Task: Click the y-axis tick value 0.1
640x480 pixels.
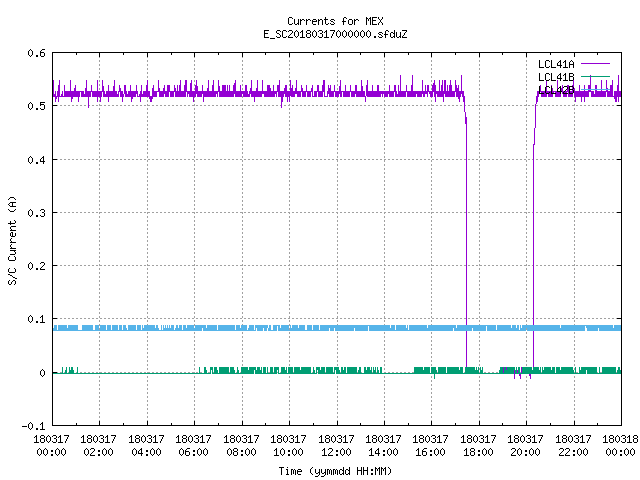Action: coord(36,319)
